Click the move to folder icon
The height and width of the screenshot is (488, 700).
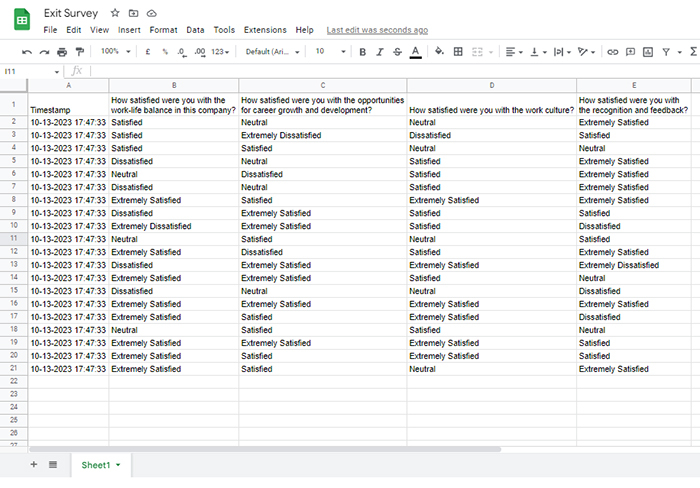[x=133, y=13]
